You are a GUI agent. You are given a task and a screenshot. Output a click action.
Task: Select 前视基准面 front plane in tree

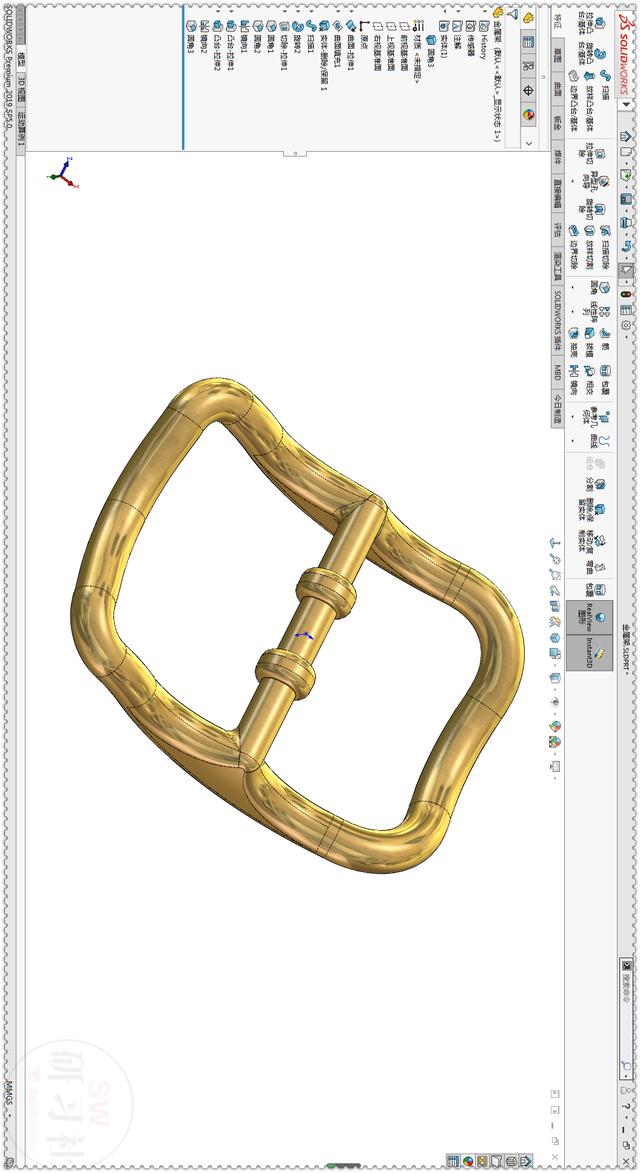404,45
